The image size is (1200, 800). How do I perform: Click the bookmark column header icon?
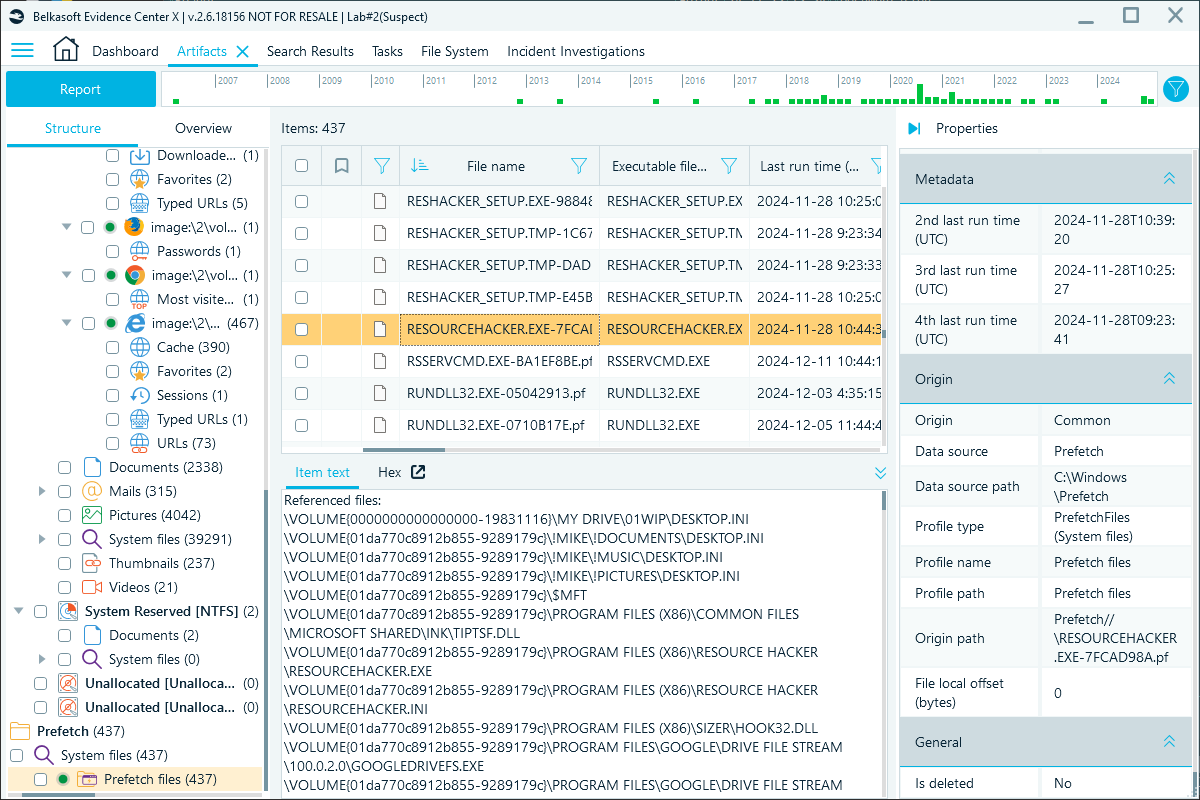pyautogui.click(x=341, y=166)
